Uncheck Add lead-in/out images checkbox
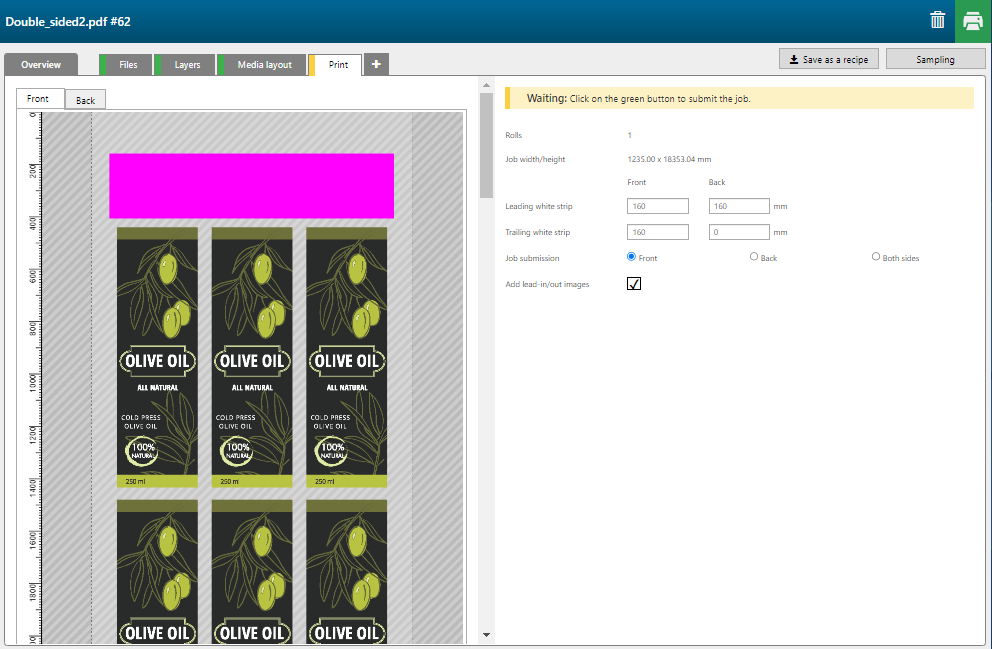The image size is (992, 649). click(633, 284)
